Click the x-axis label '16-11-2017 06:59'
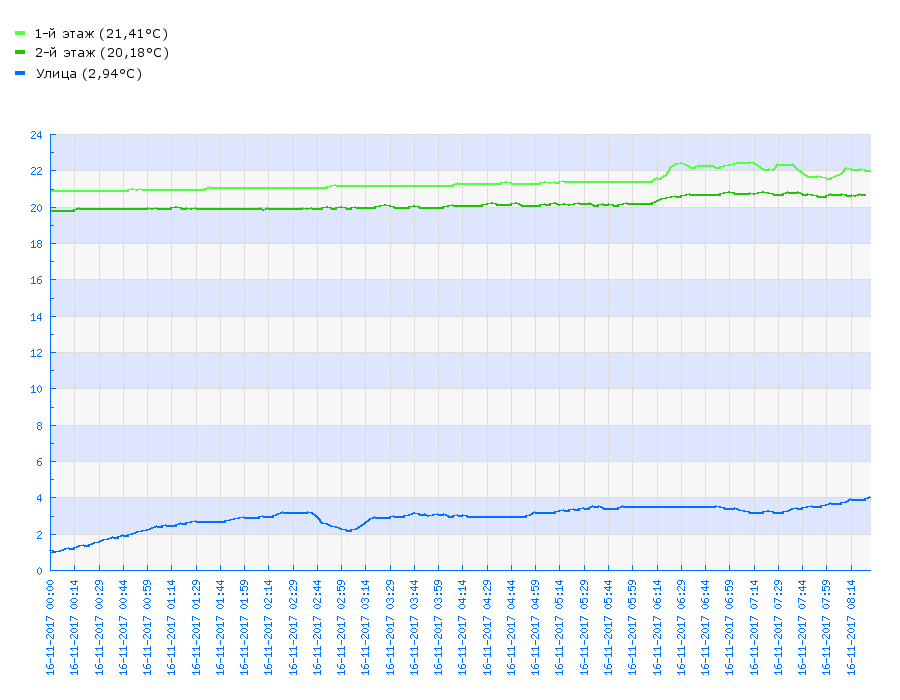Screen dimensions: 900x700 (729, 627)
